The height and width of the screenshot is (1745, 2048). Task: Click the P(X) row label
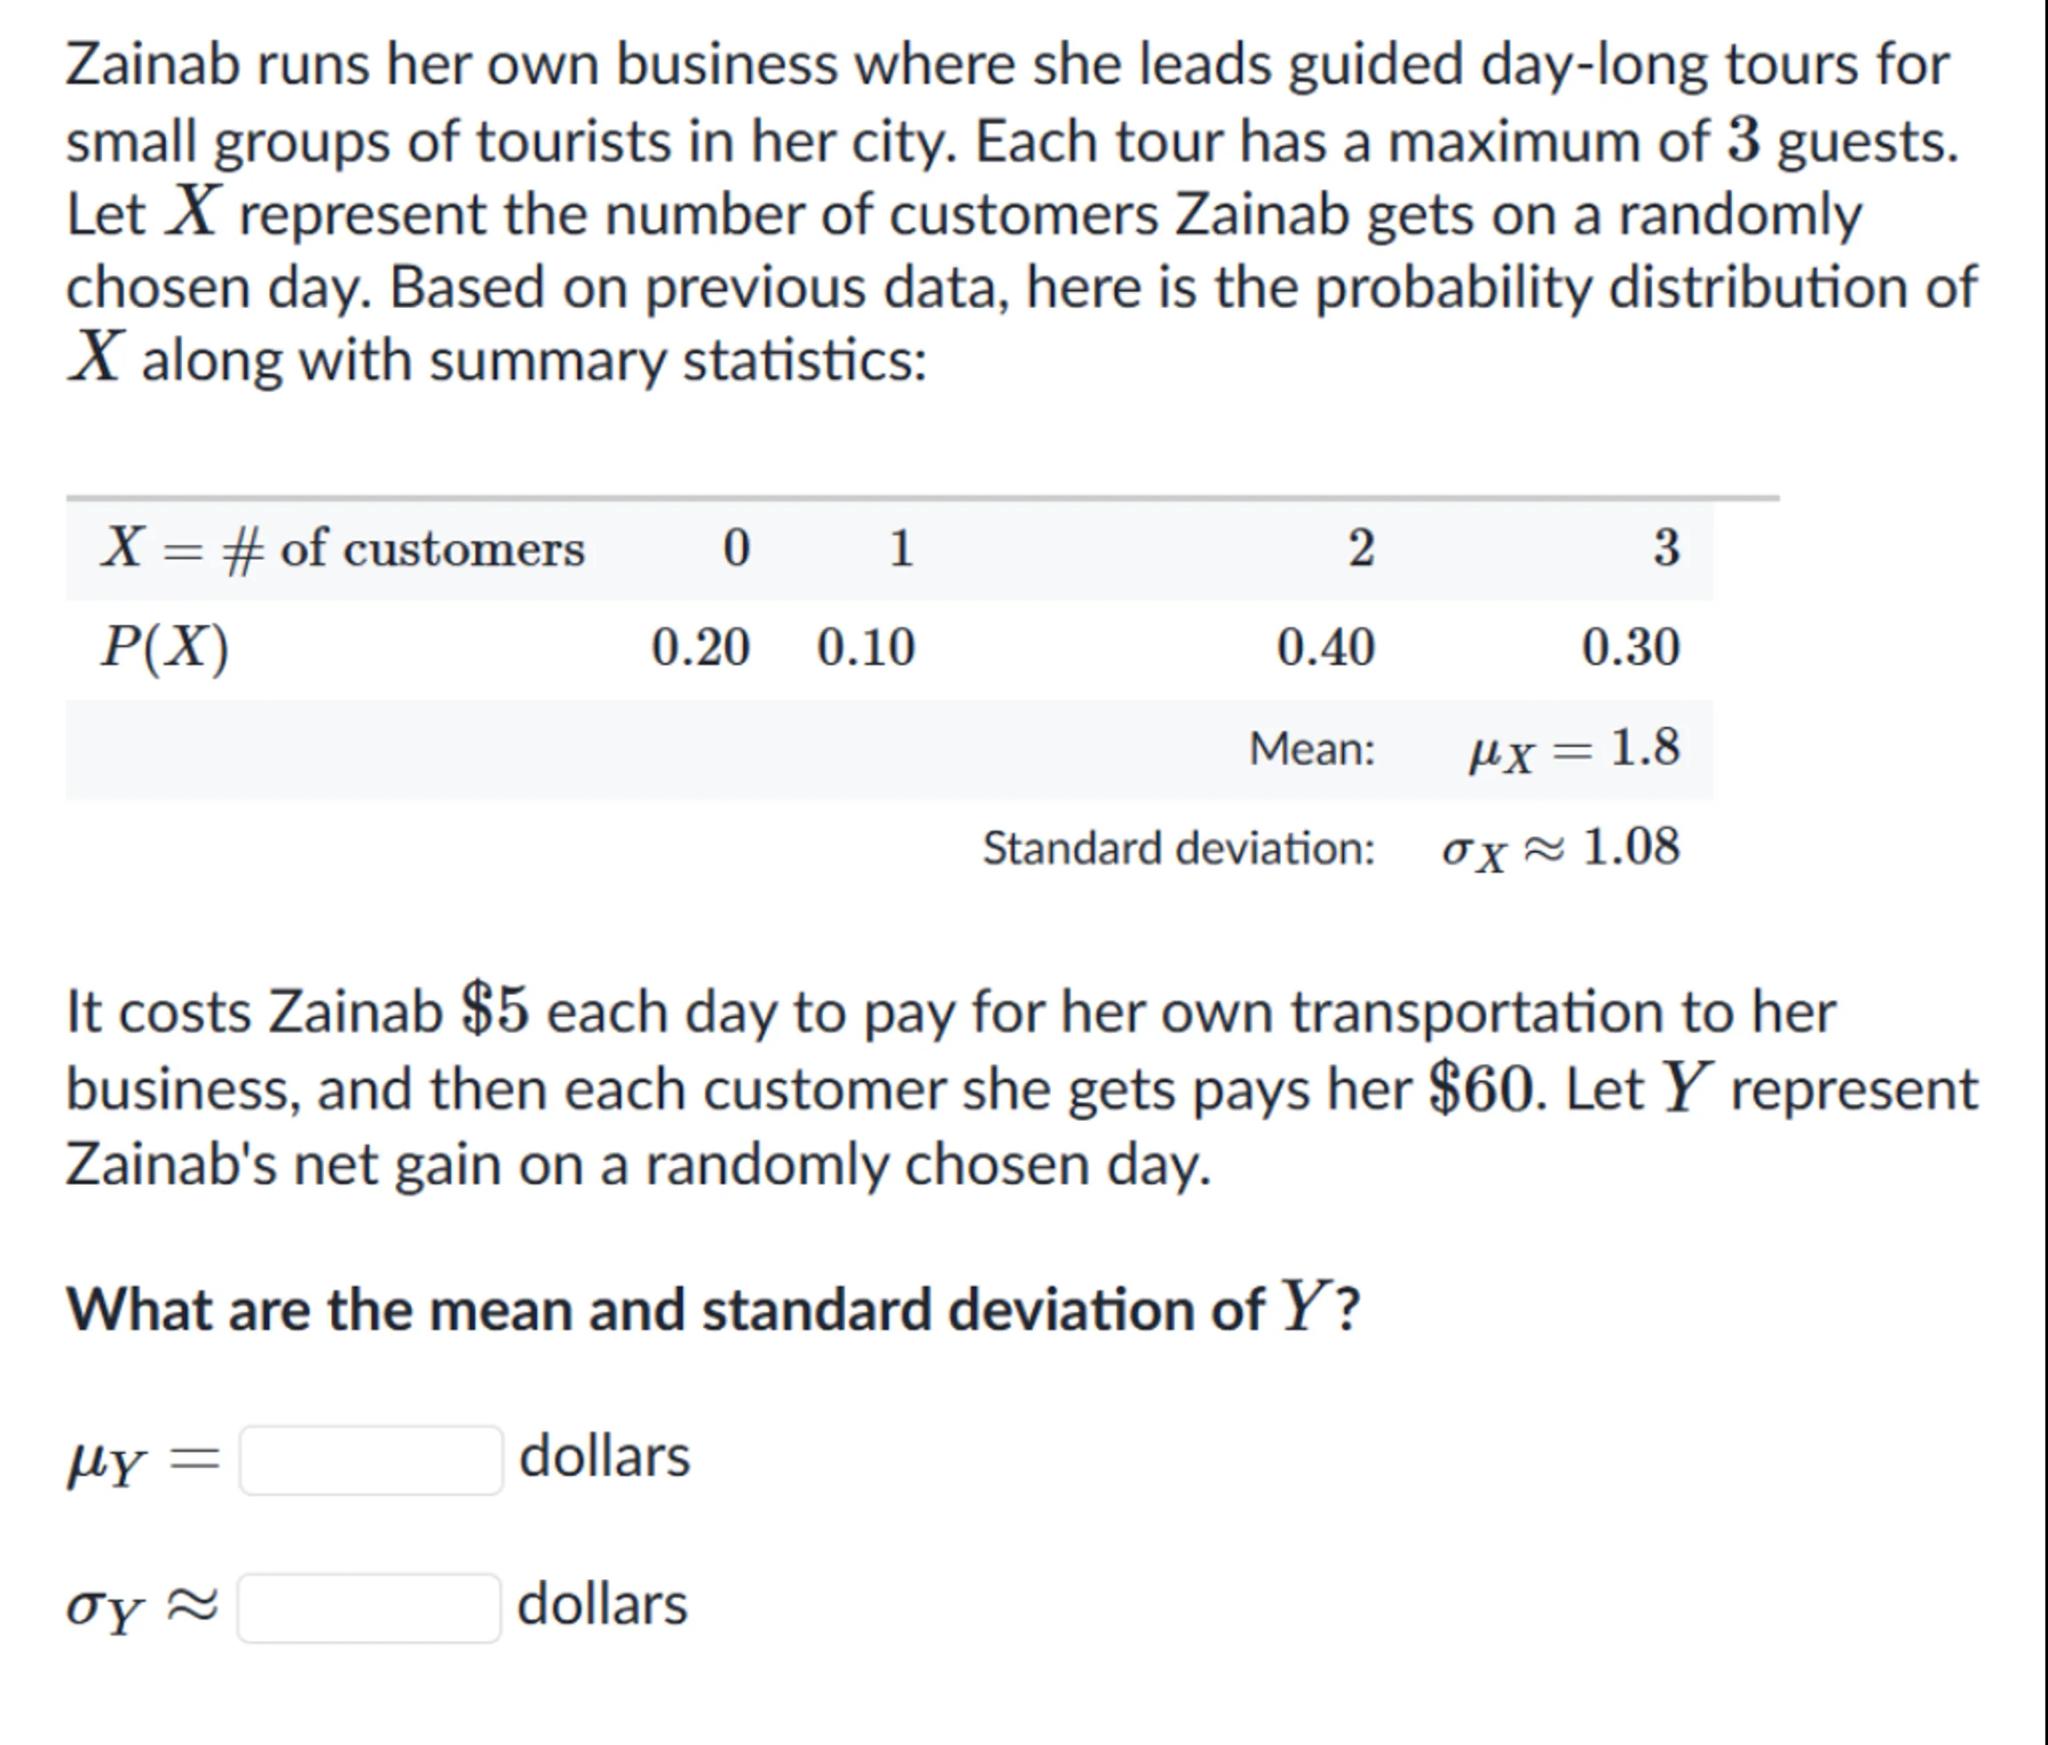tap(165, 647)
